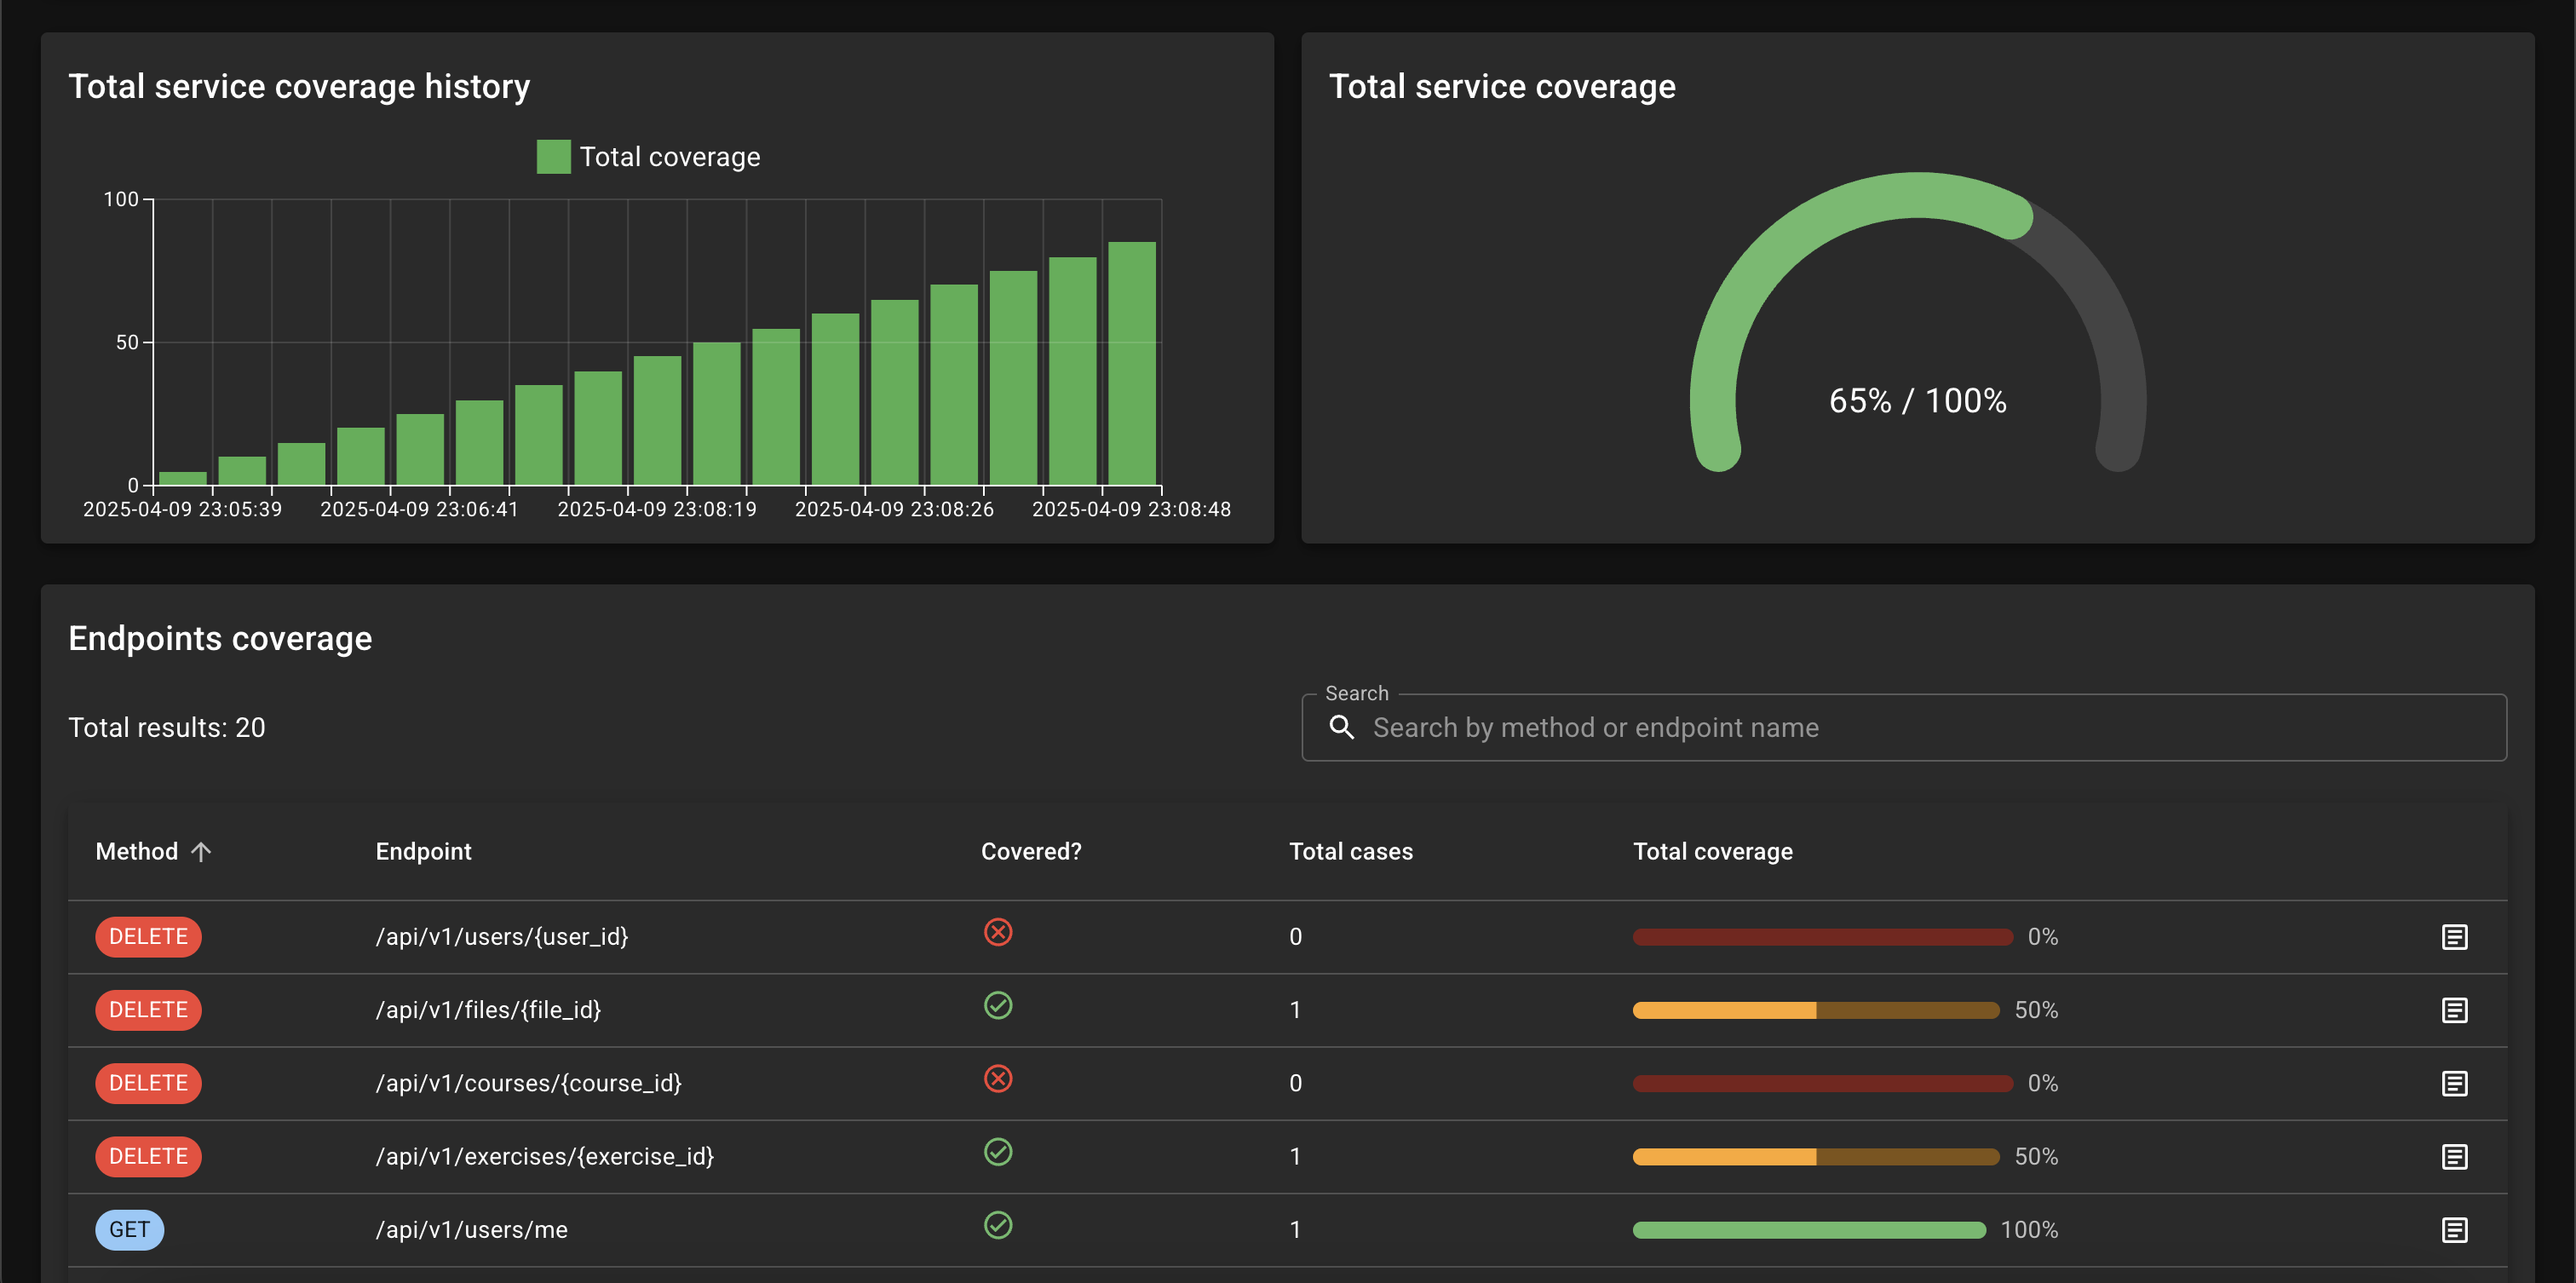
Task: Select the /api/v1/users/{user_id} endpoint text
Action: coord(501,937)
